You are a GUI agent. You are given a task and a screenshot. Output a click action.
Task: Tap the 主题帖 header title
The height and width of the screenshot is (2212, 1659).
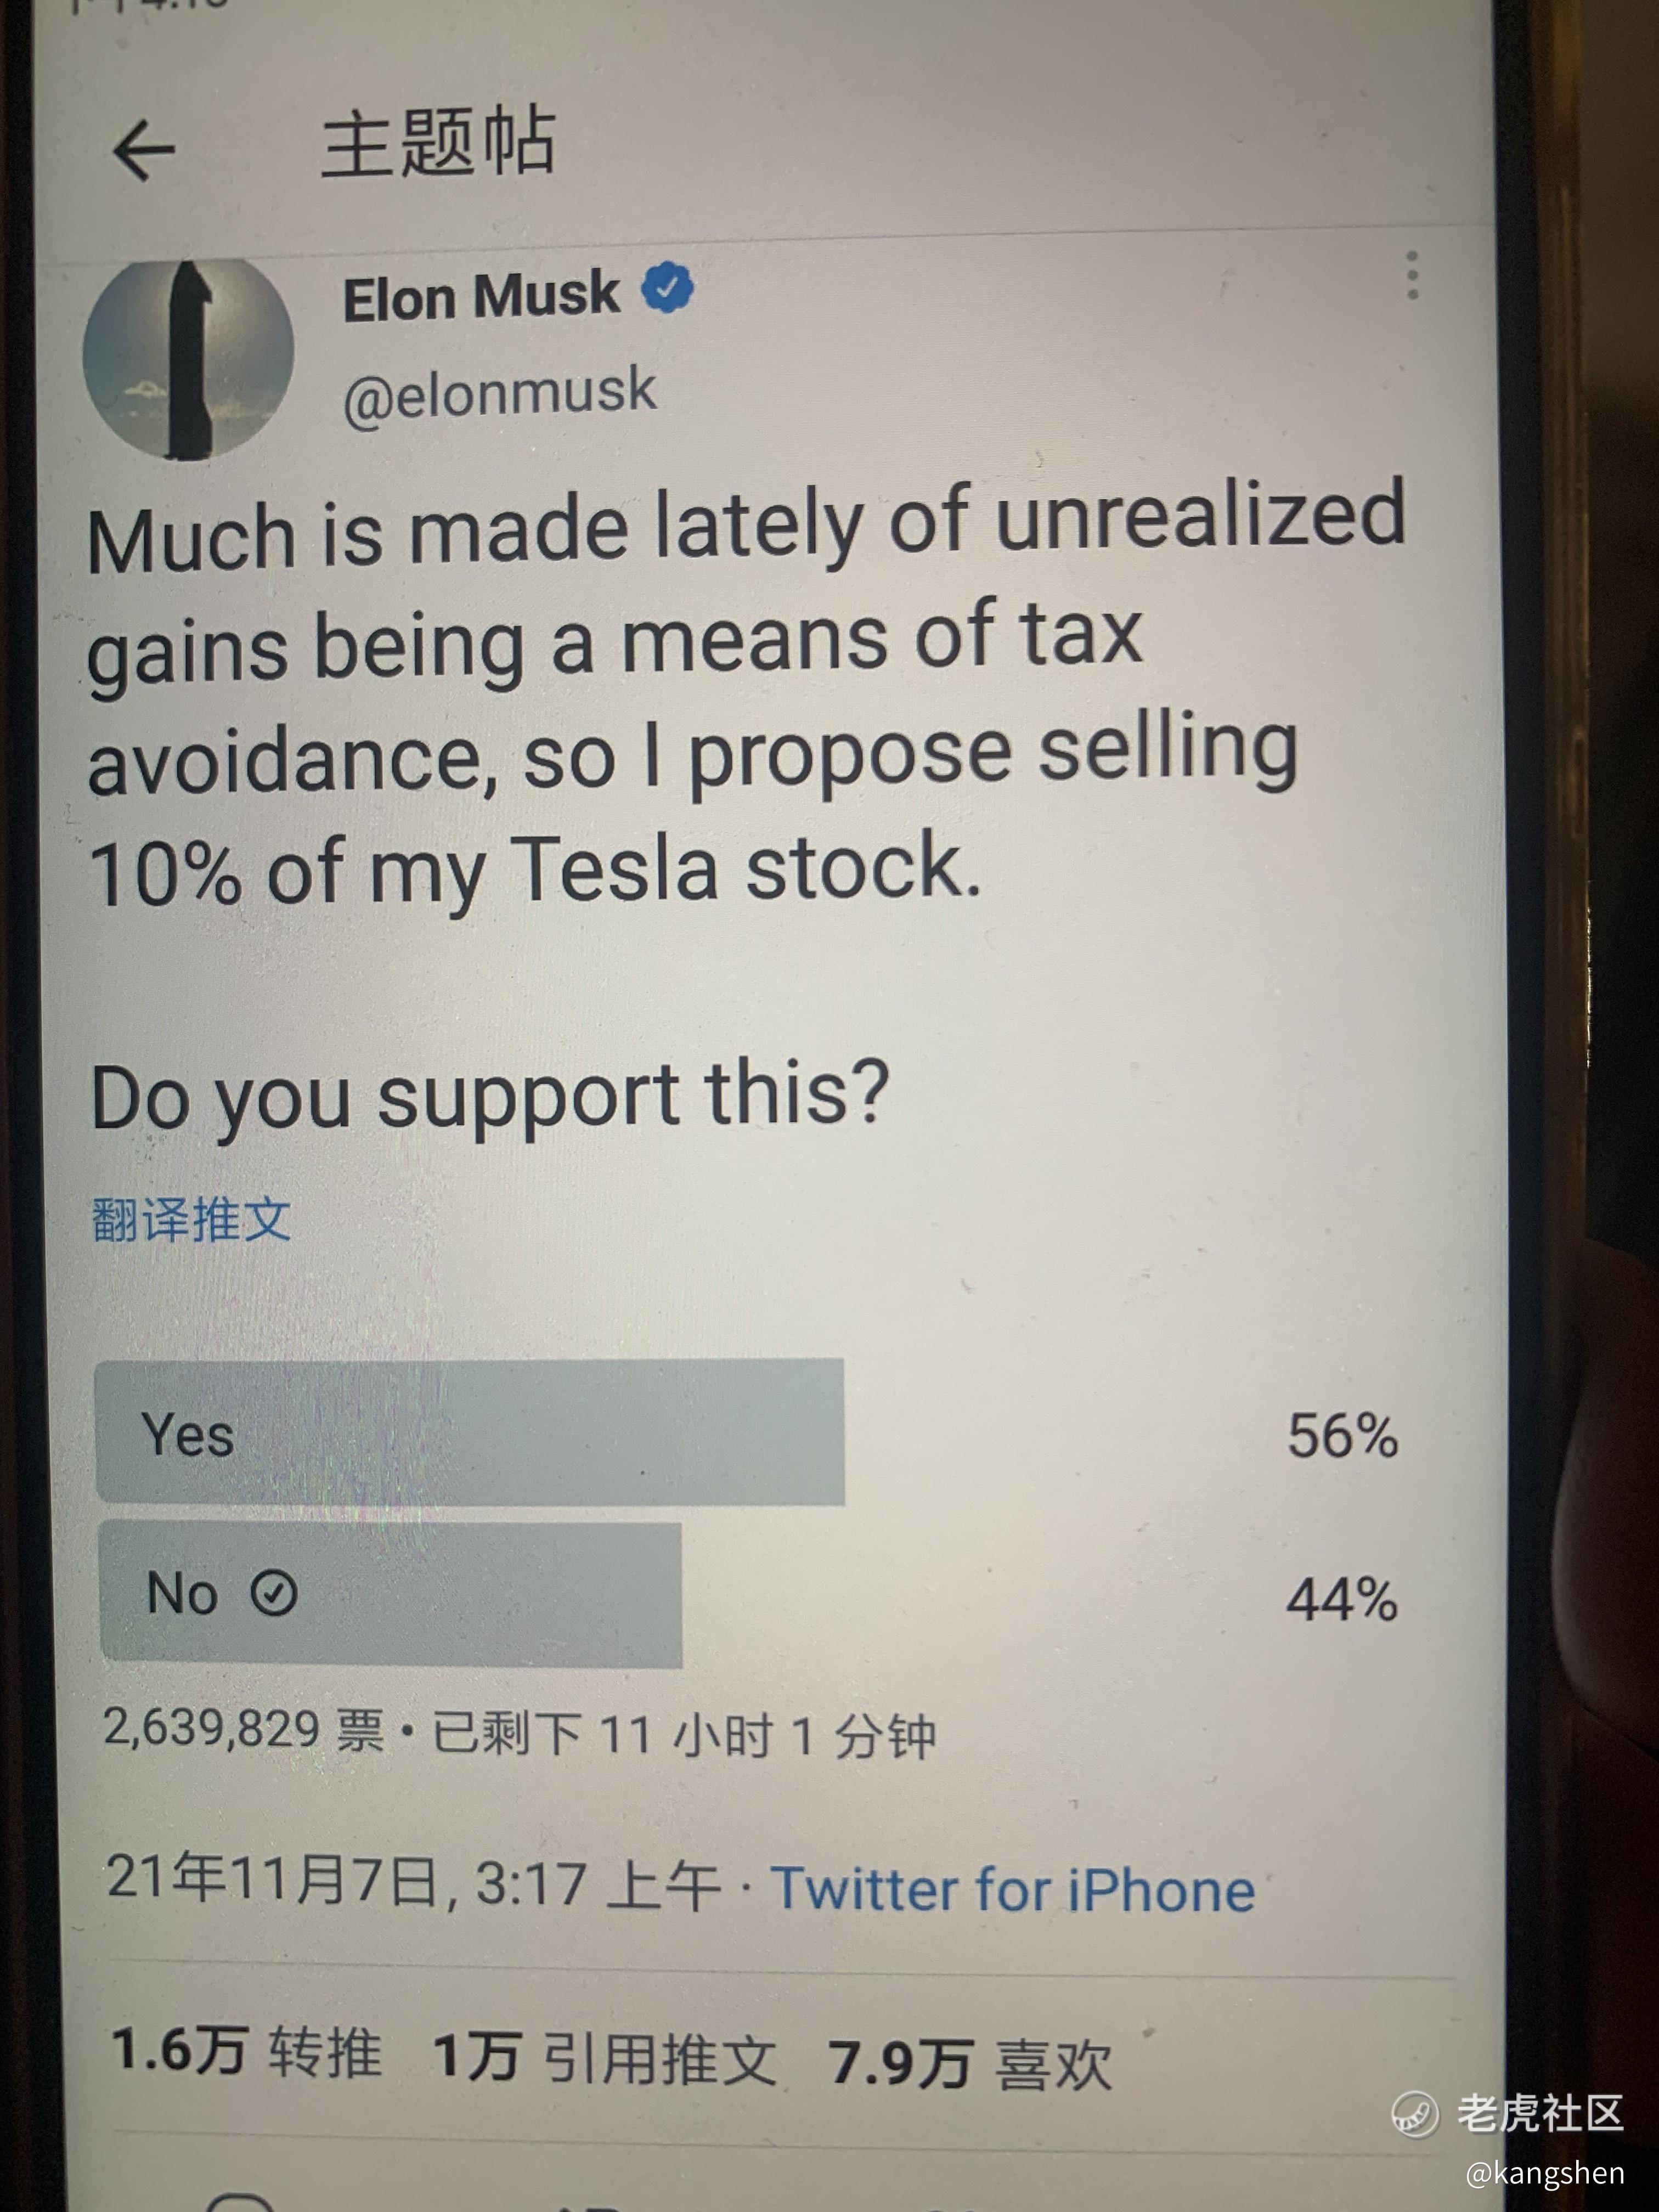[x=437, y=142]
